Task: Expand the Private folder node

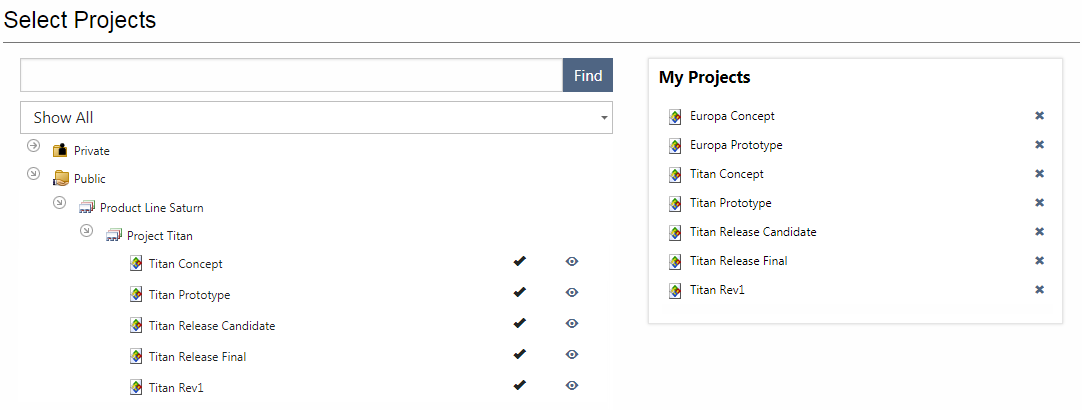Action: coord(34,146)
